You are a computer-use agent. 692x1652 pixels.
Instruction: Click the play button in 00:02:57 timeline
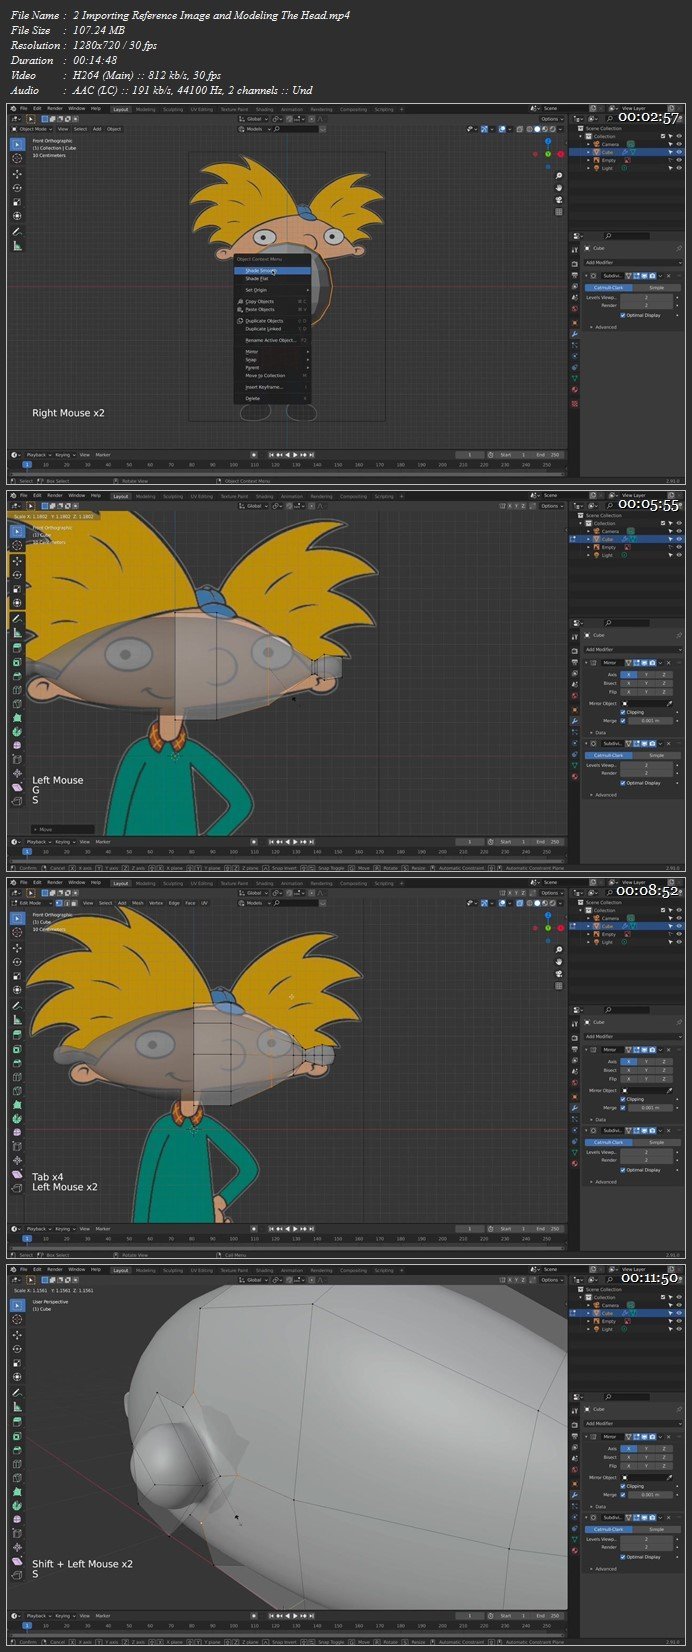295,455
